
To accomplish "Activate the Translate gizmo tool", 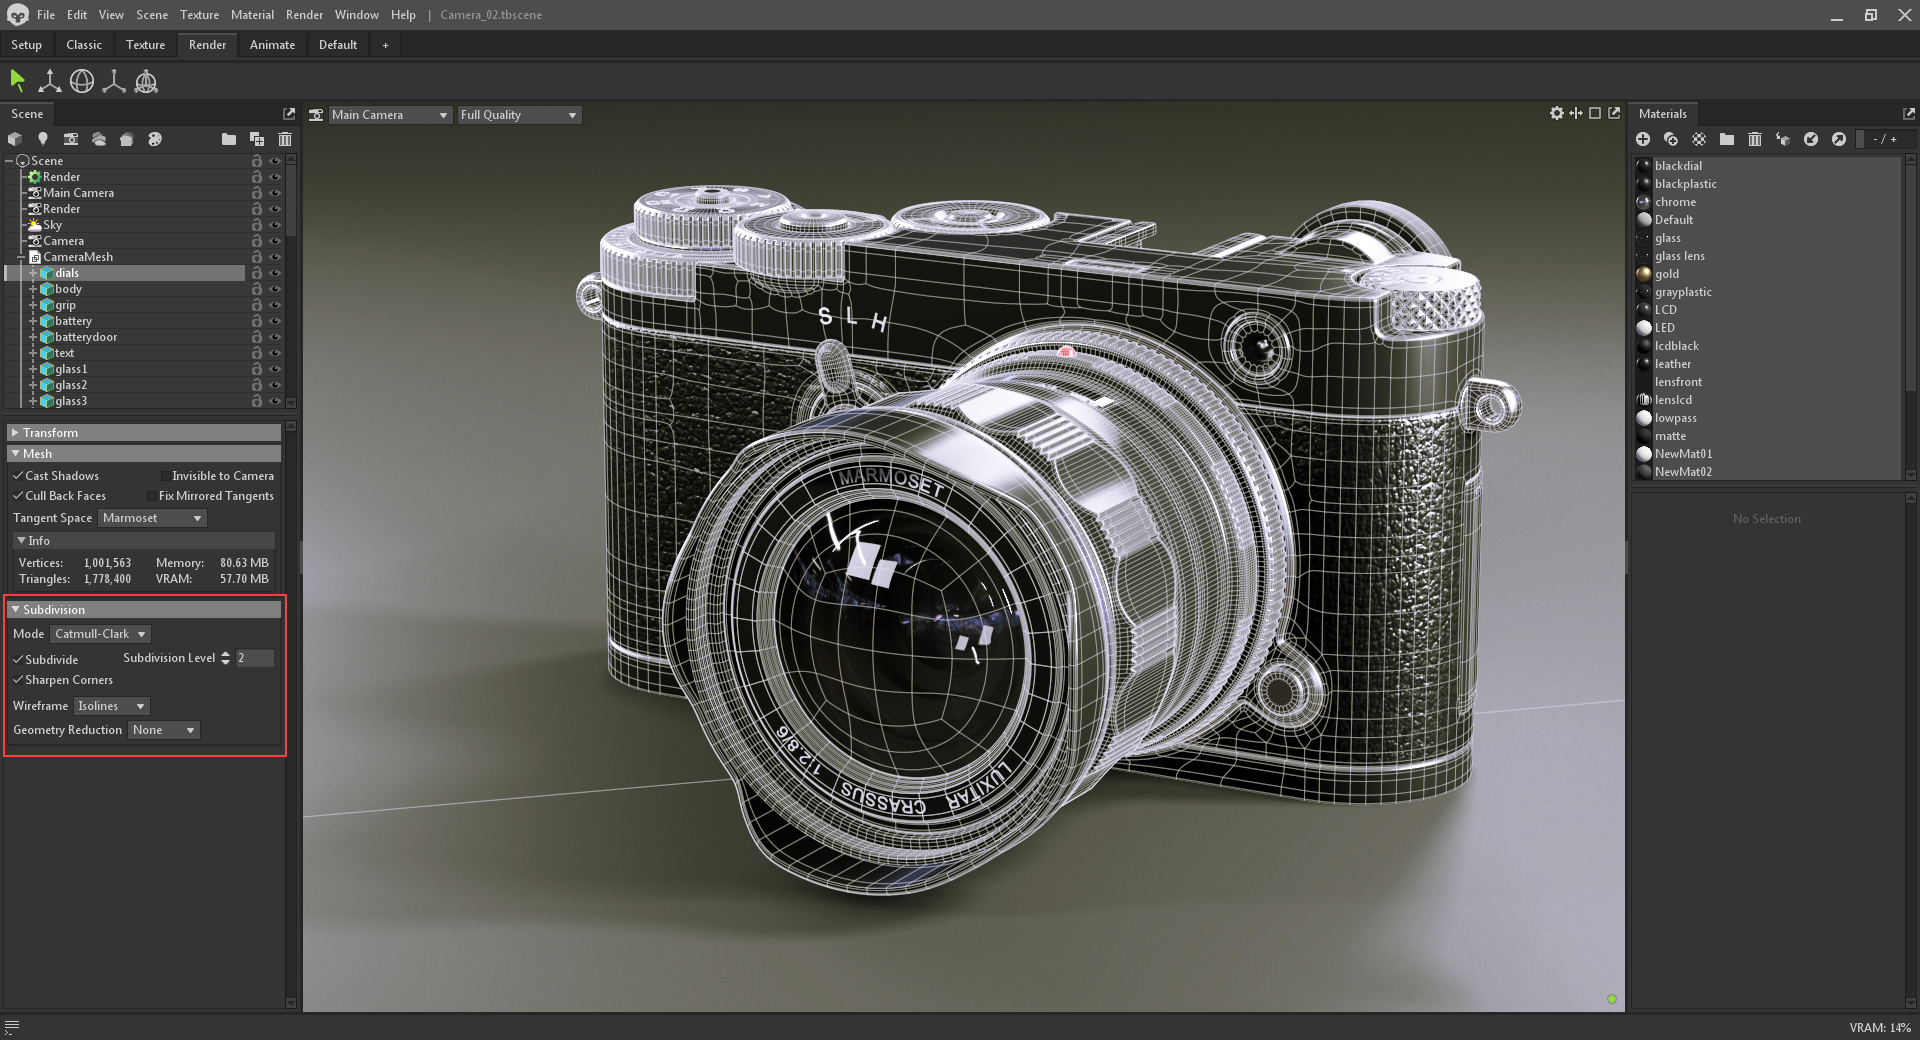I will point(49,81).
